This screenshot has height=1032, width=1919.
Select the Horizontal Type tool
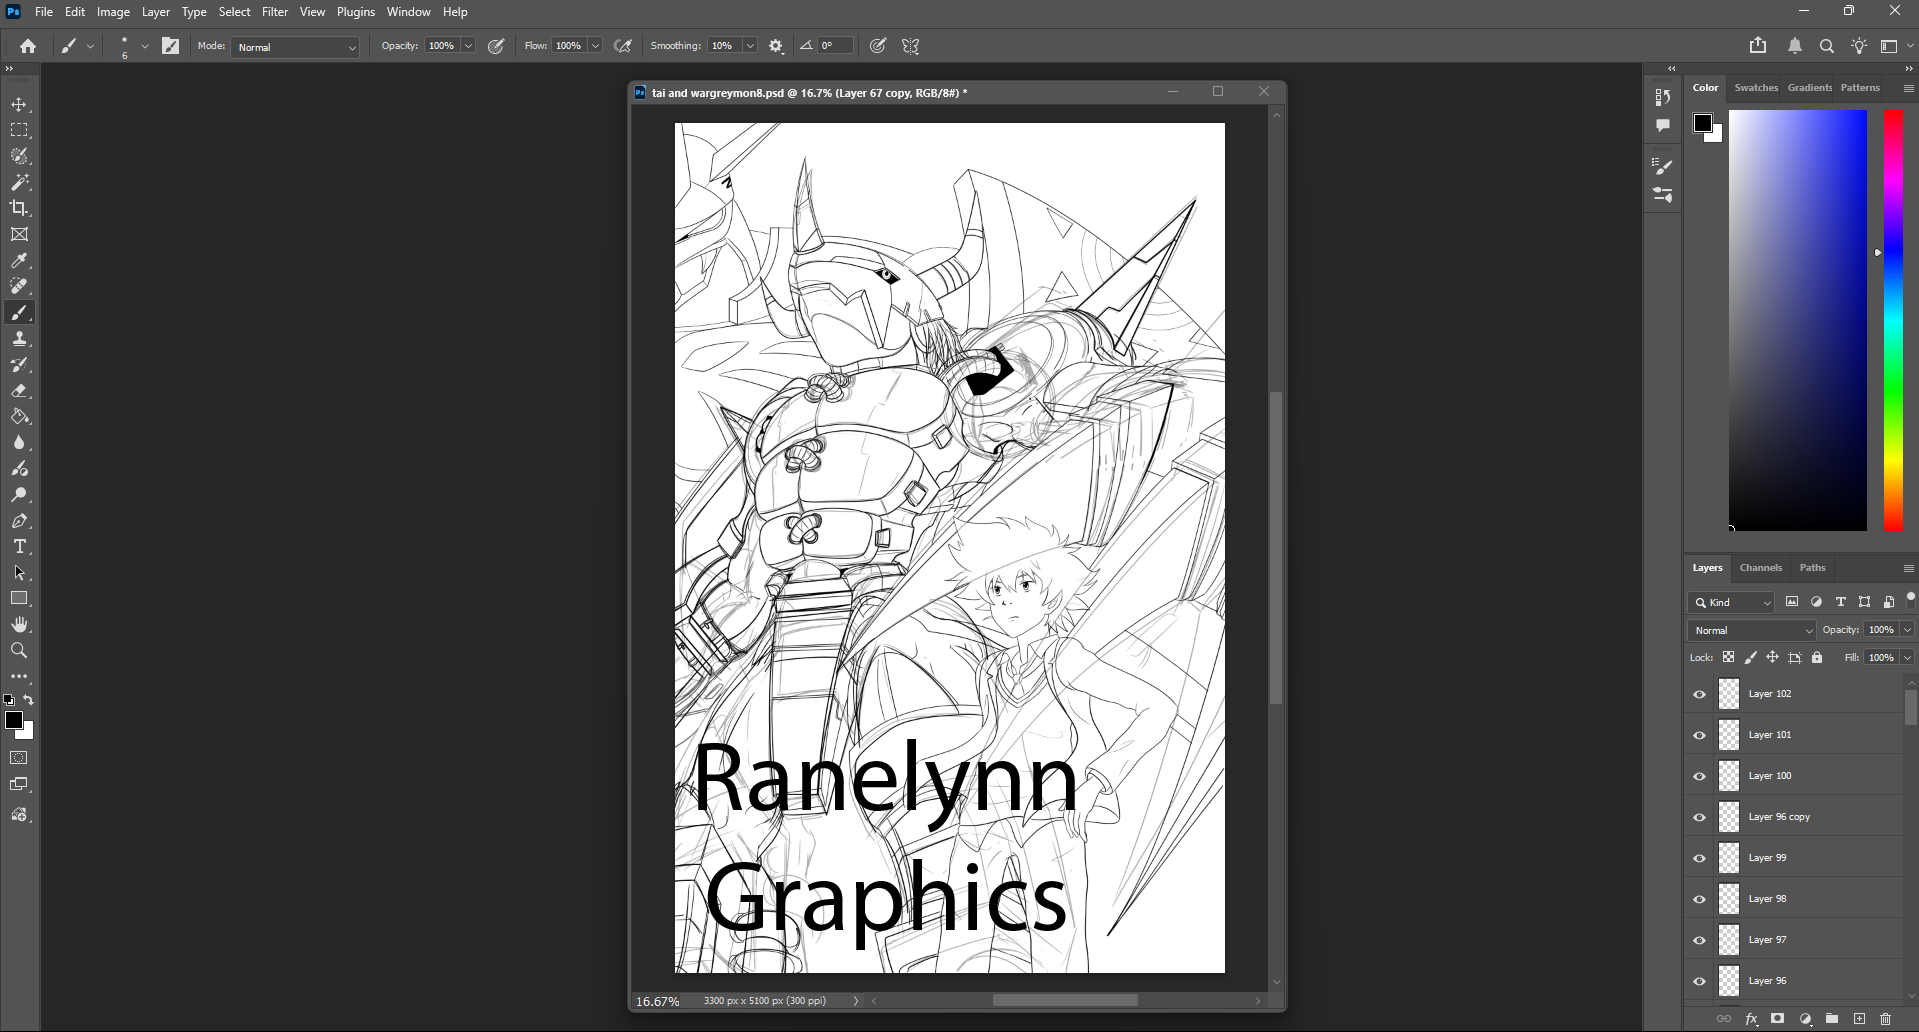19,547
